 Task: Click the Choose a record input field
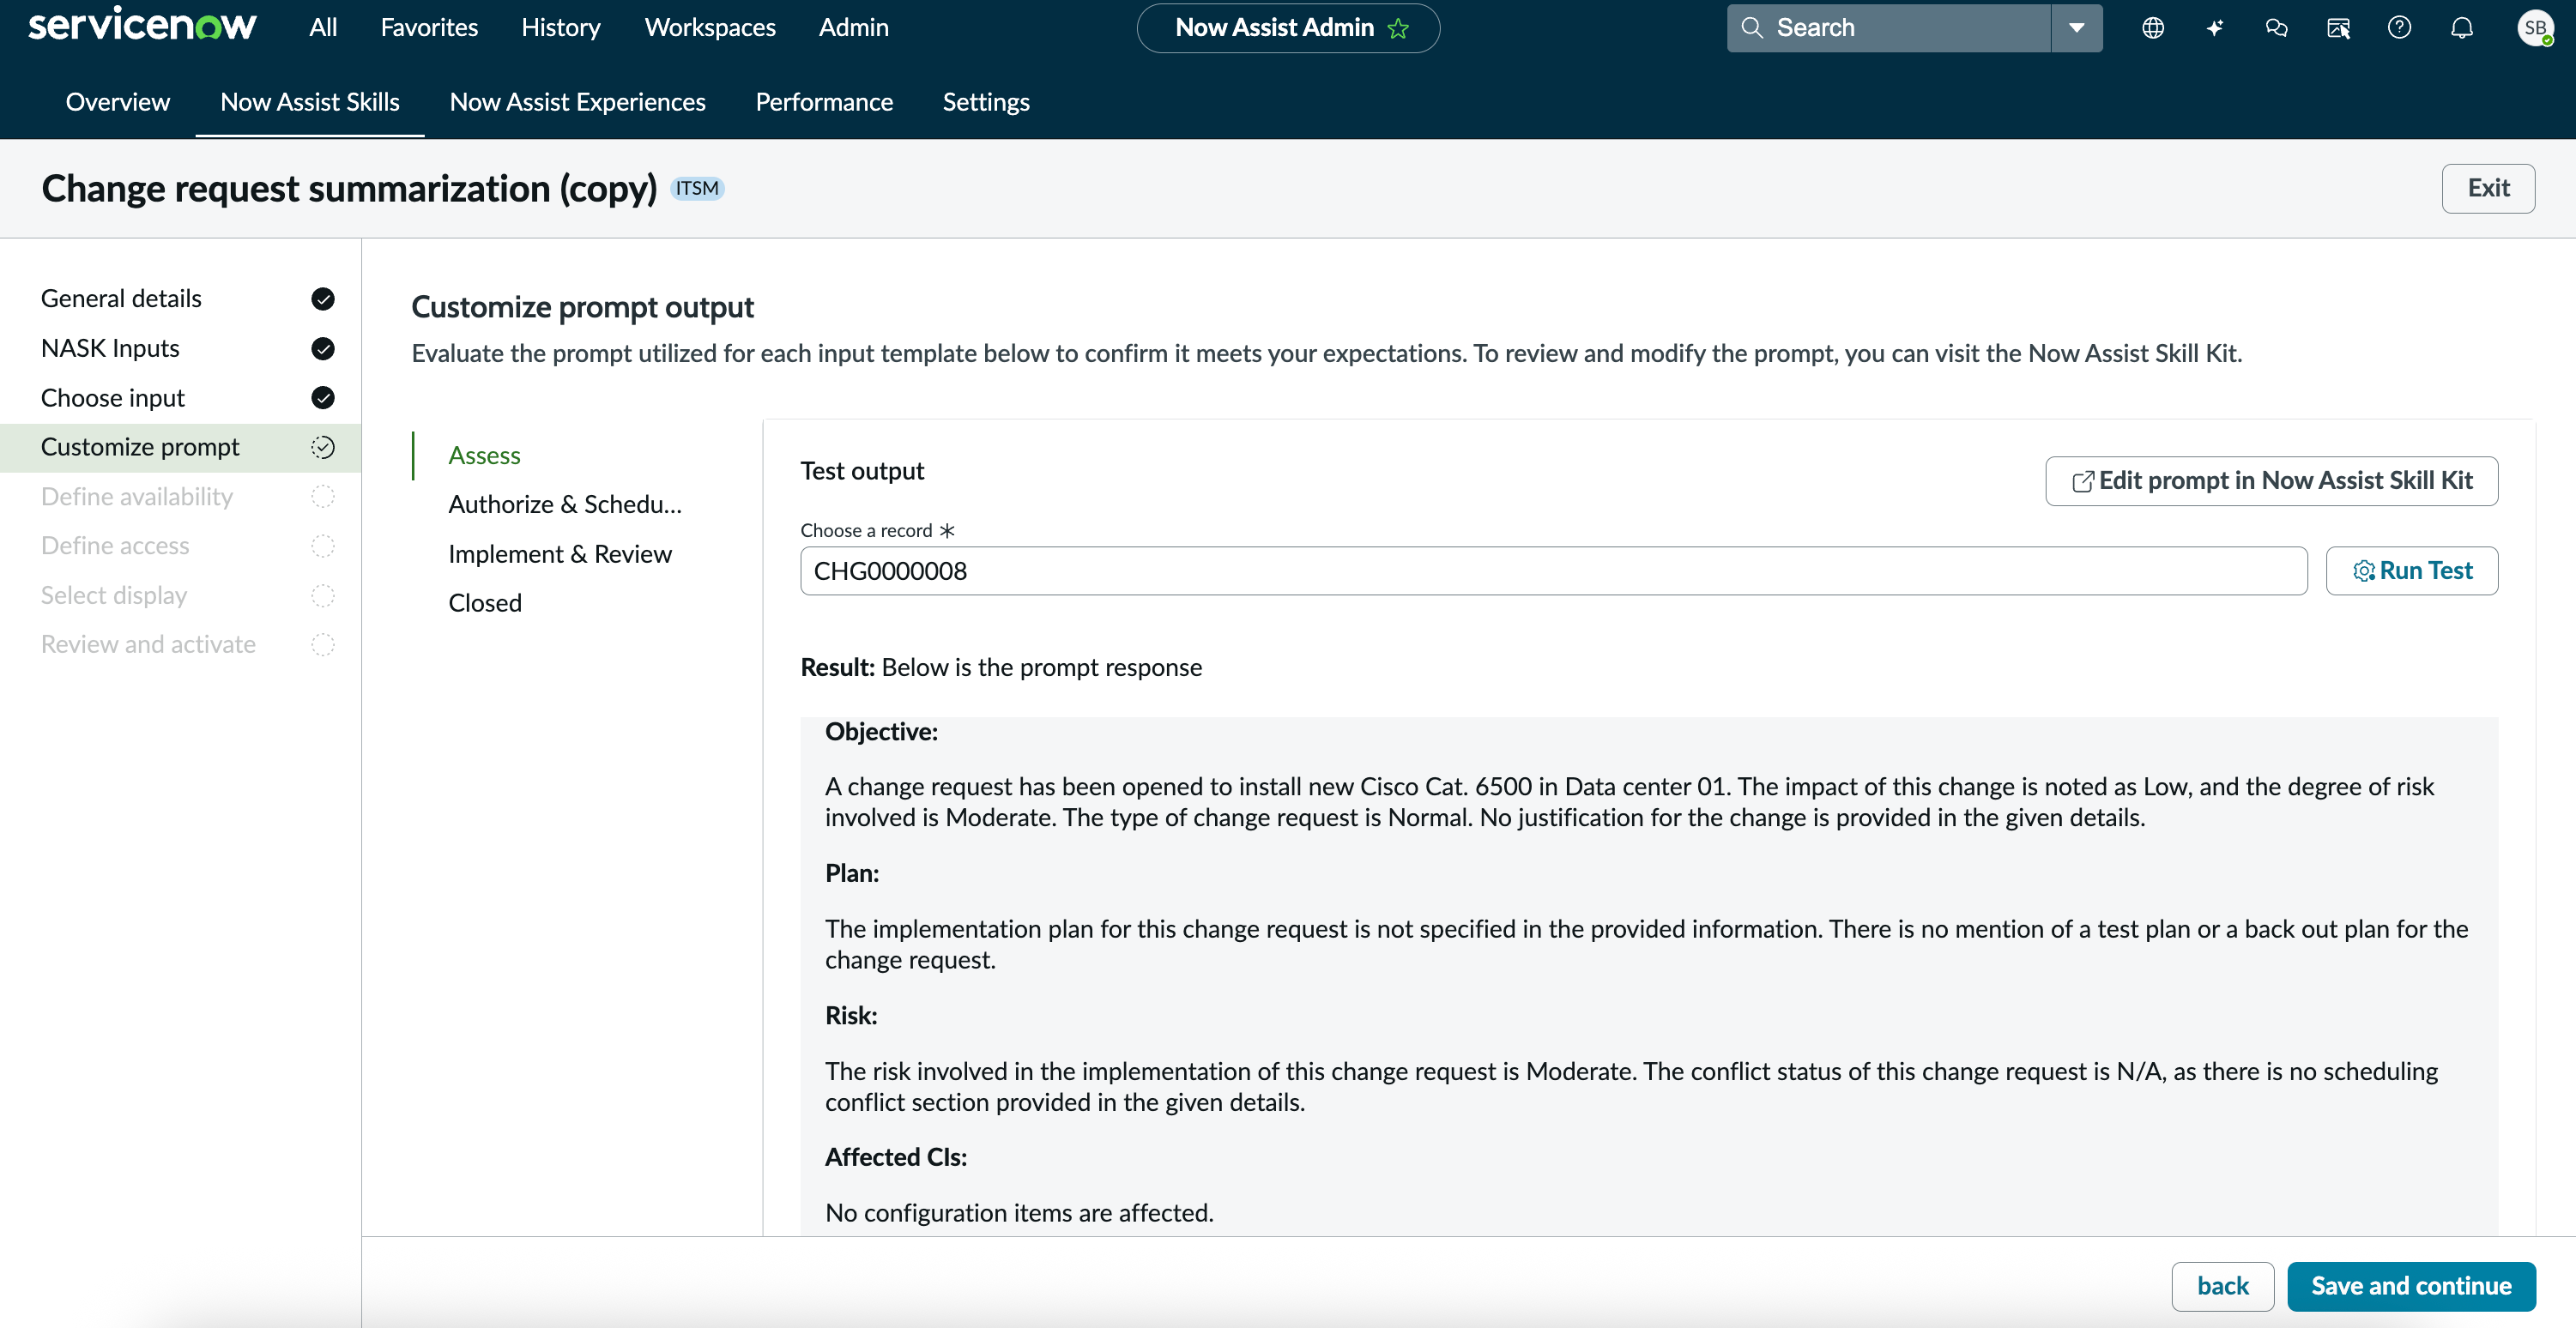[1553, 571]
